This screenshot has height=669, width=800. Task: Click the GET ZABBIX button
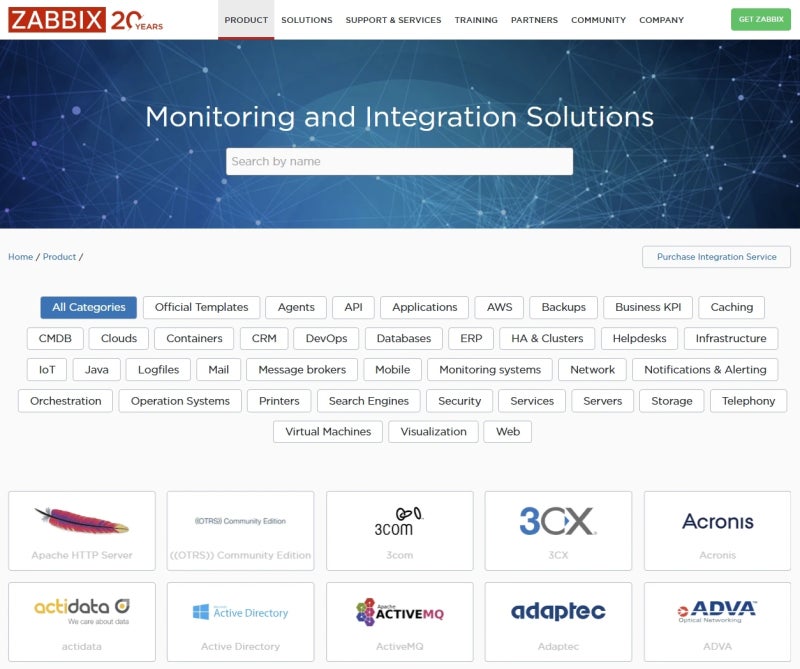tap(761, 19)
